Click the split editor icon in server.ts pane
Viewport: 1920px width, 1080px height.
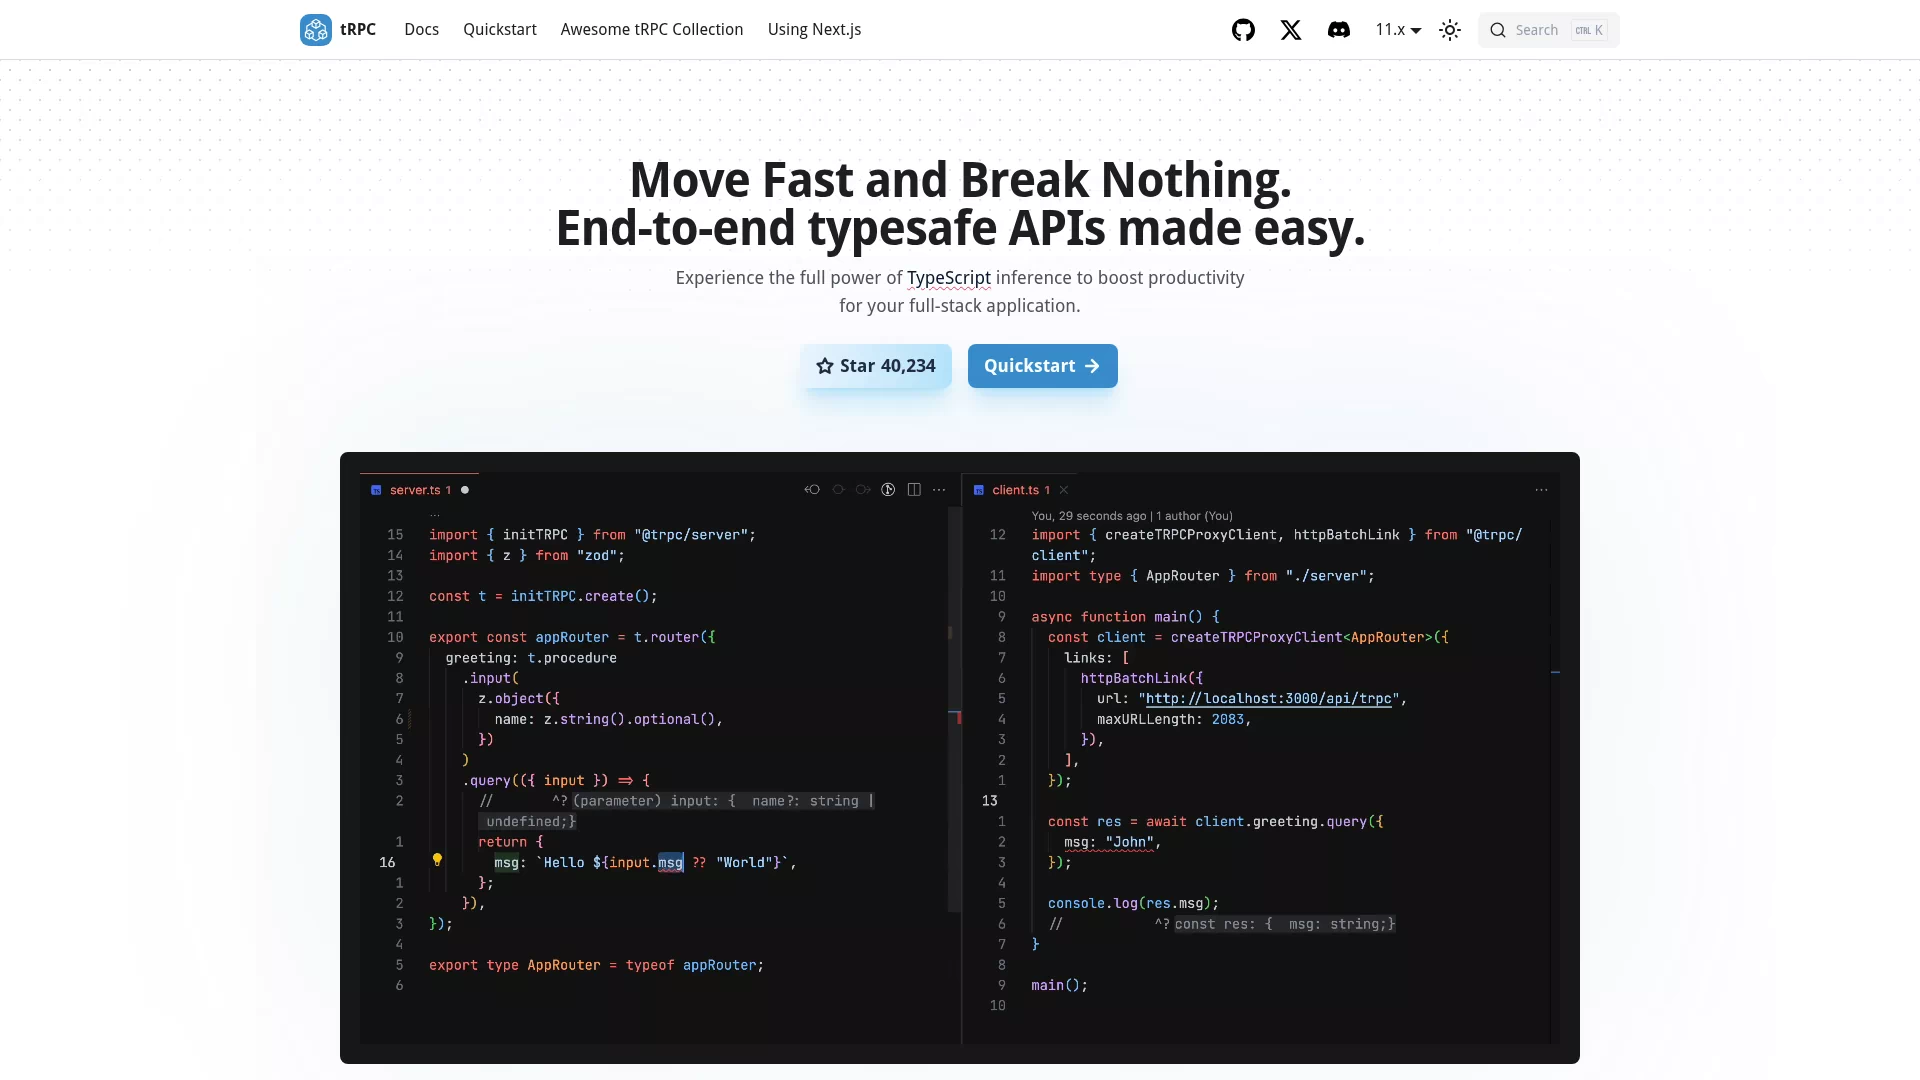[914, 490]
